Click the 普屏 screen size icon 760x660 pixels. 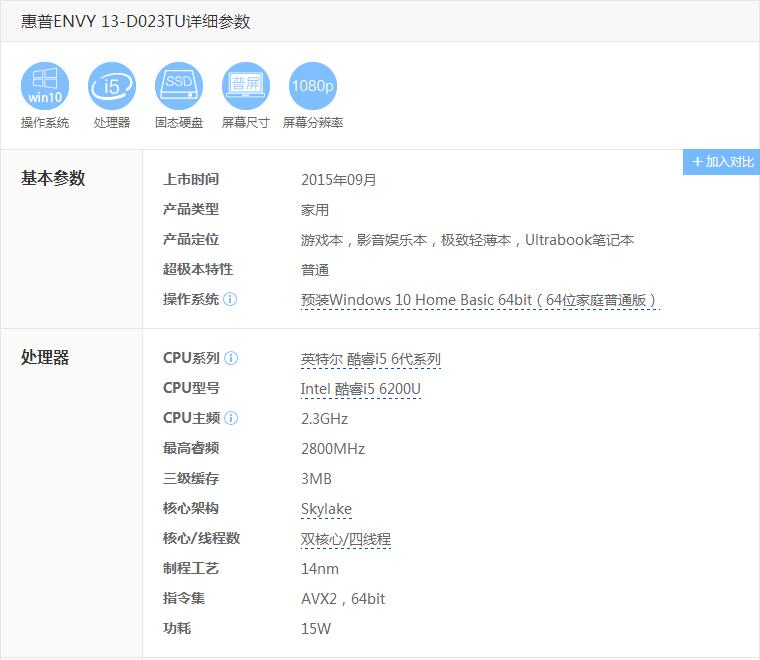(x=246, y=86)
